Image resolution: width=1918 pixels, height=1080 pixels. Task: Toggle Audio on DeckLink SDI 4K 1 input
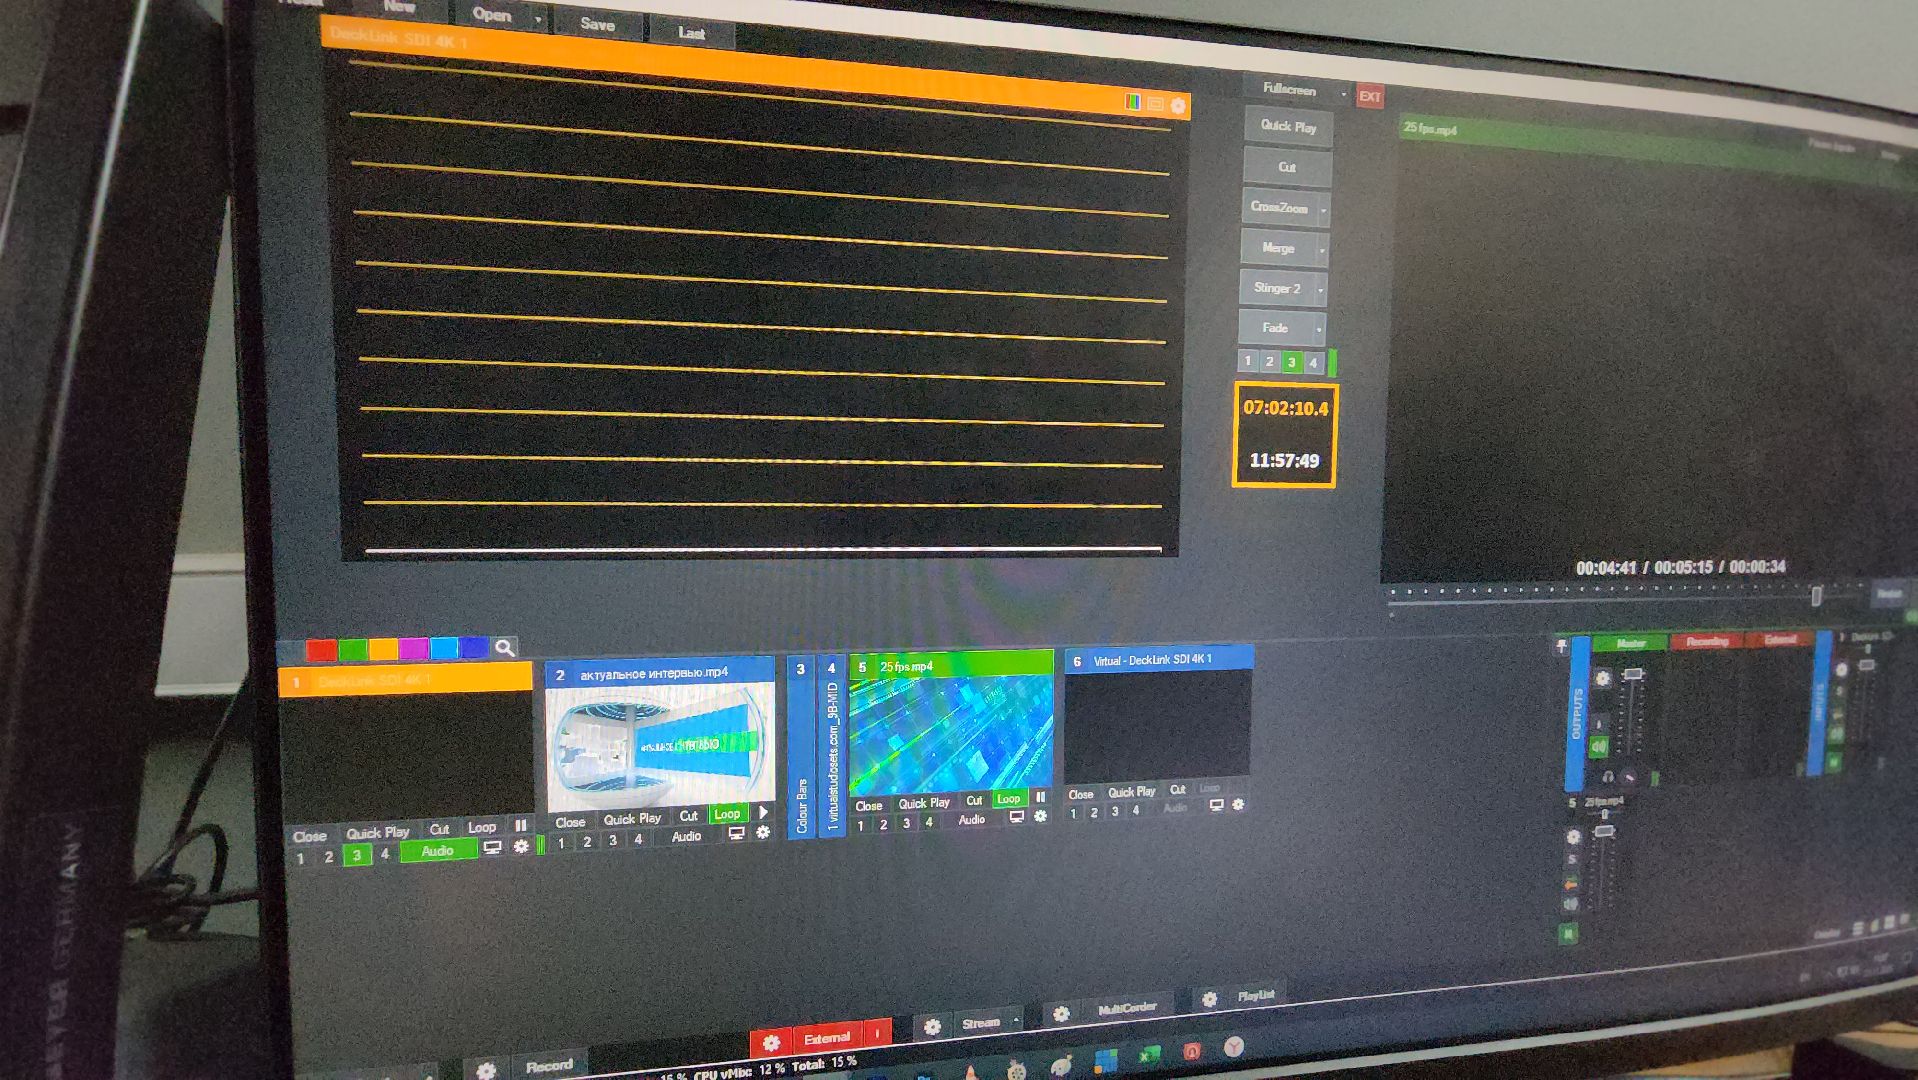(438, 851)
